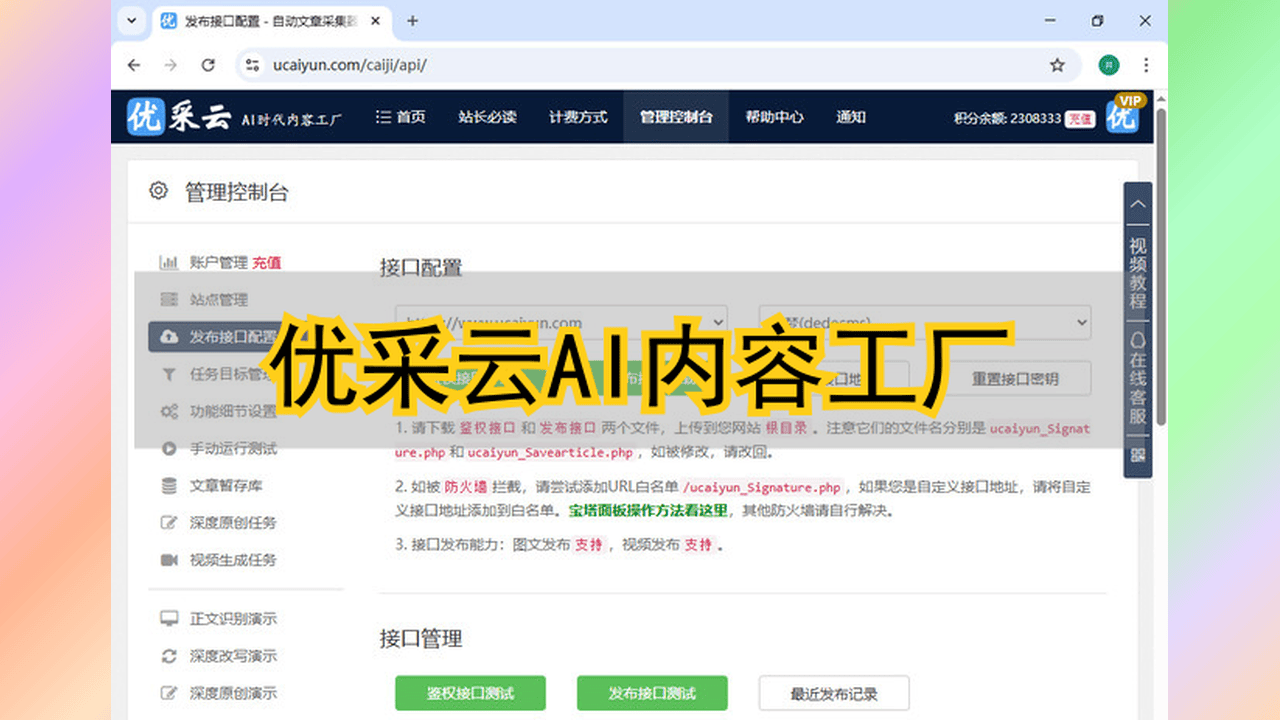Click the 正文识别演示 monitor icon

point(169,619)
